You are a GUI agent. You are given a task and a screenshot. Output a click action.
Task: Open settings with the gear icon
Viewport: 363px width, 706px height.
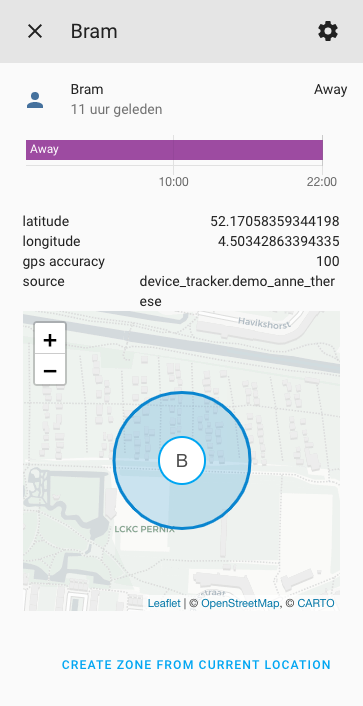click(328, 32)
